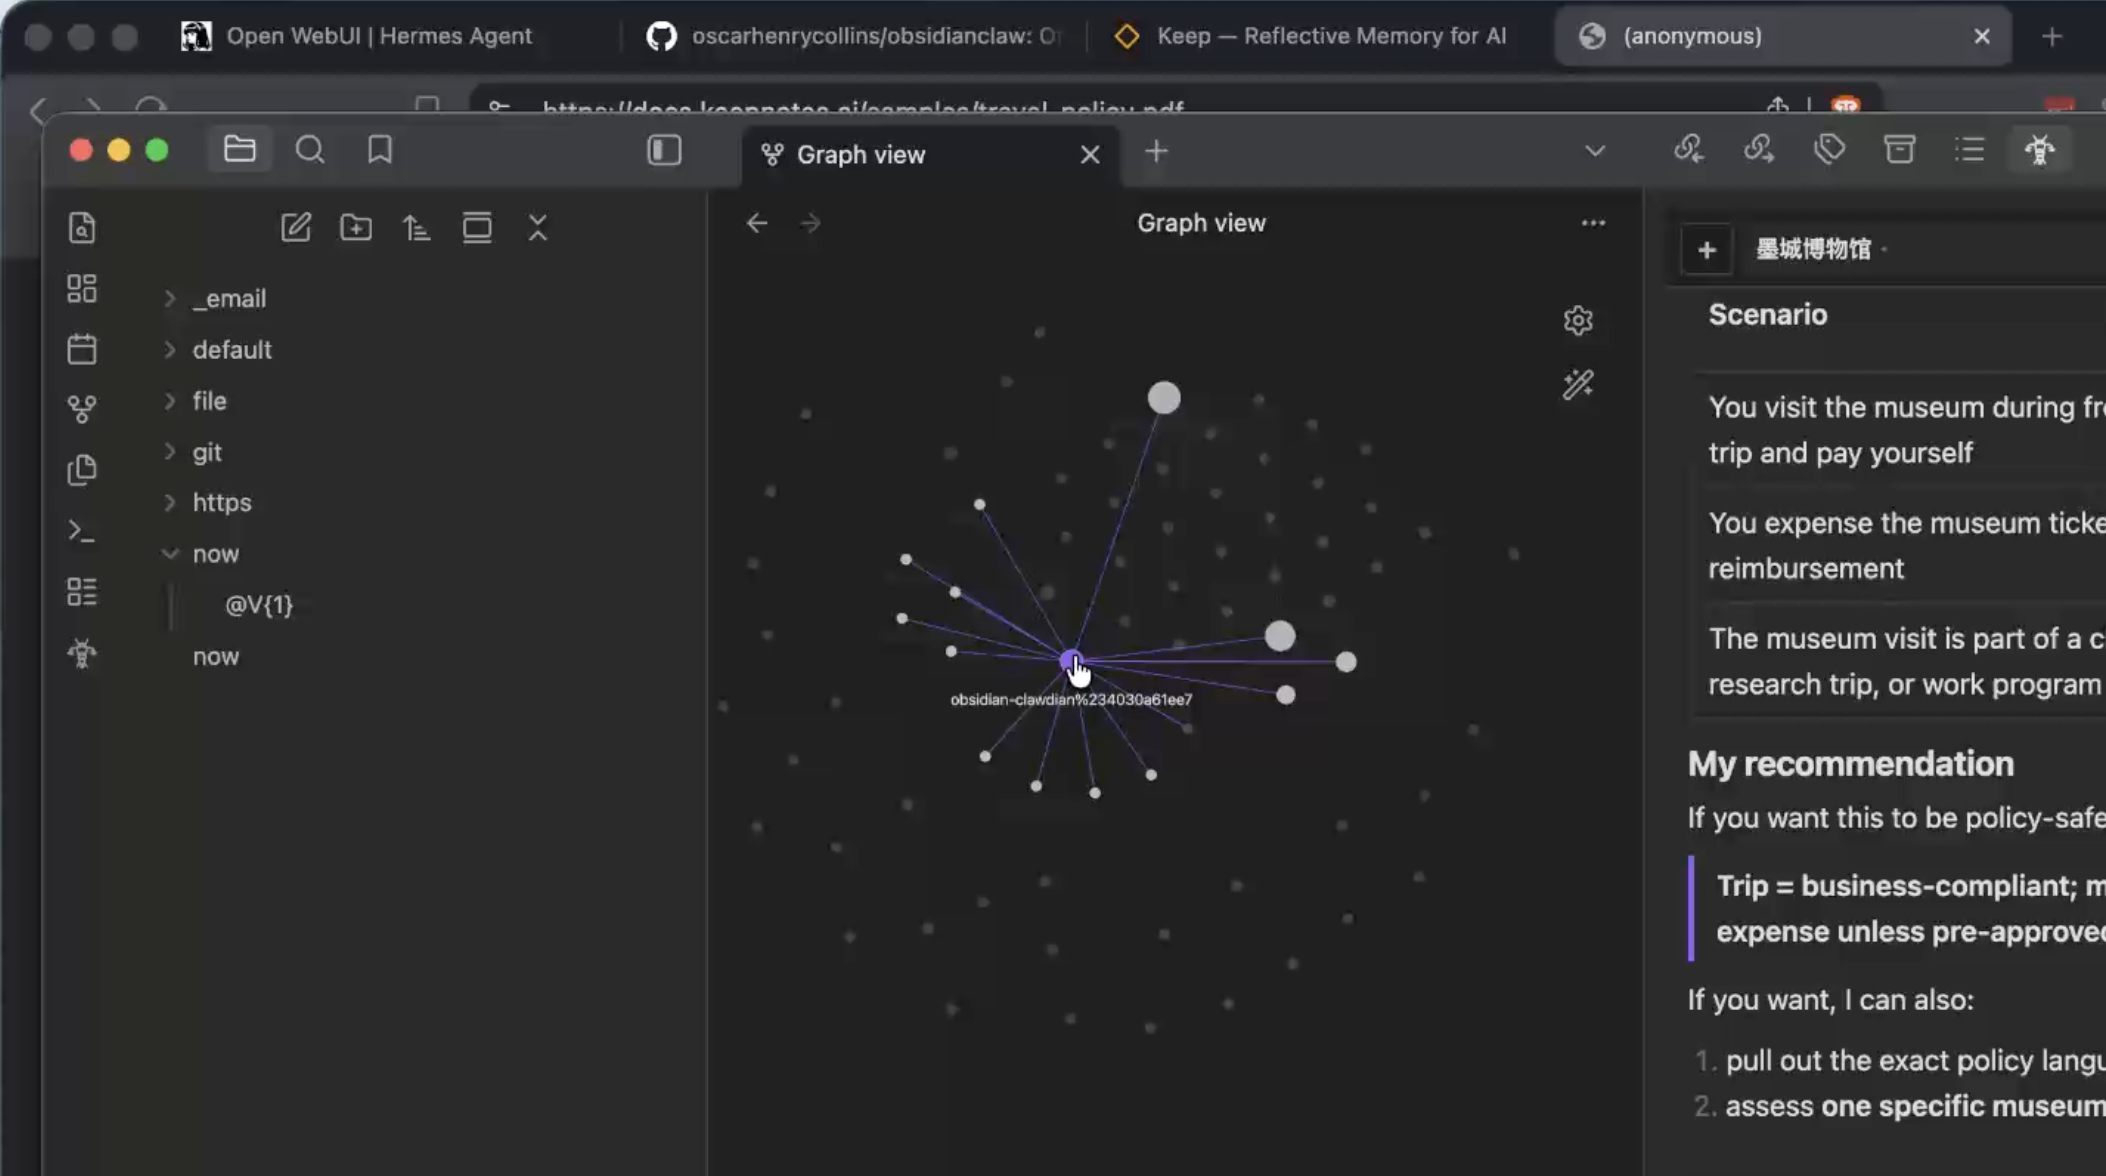Open command terminal ribbon icon
The image size is (2106, 1176).
[x=82, y=530]
